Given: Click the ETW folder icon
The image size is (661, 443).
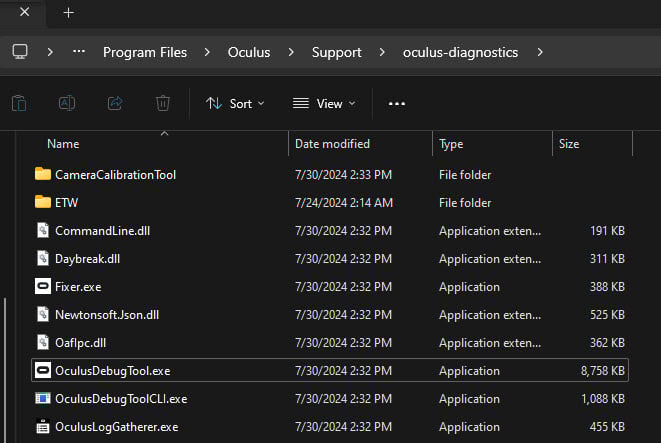Looking at the screenshot, I should 43,201.
